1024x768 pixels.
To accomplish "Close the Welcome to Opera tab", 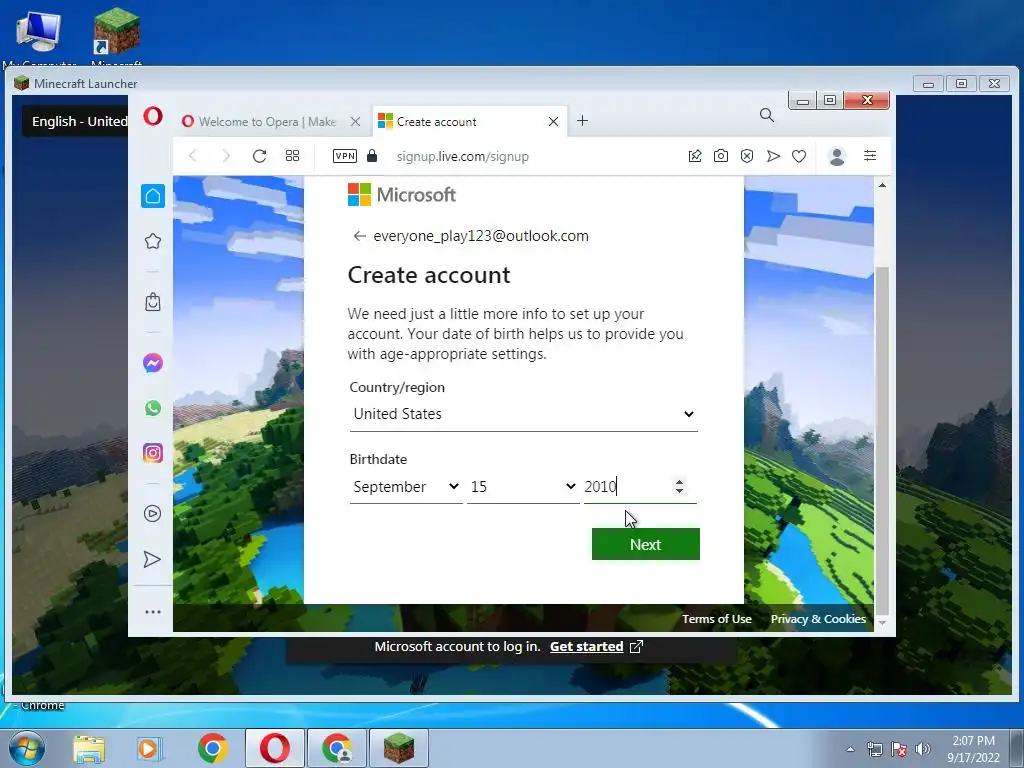I will click(x=355, y=121).
